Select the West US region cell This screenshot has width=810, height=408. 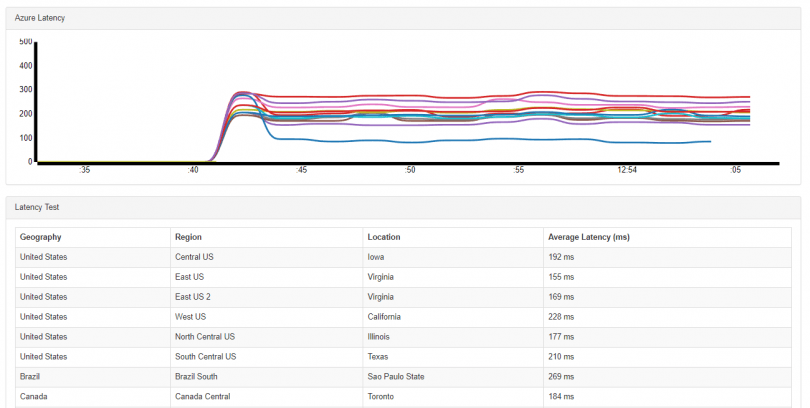(x=192, y=317)
